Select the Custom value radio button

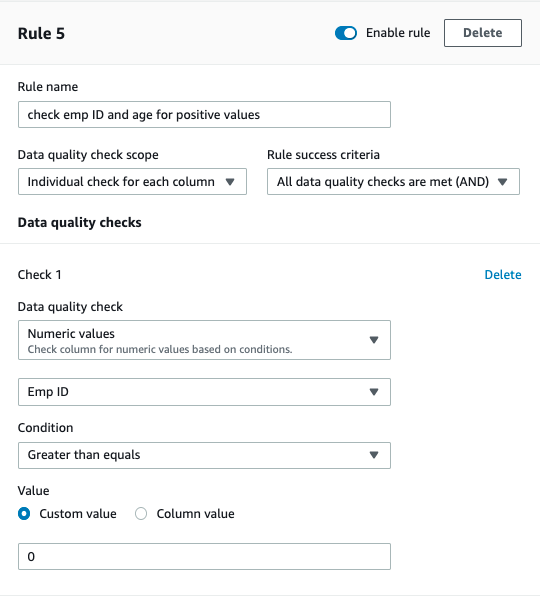pyautogui.click(x=24, y=514)
